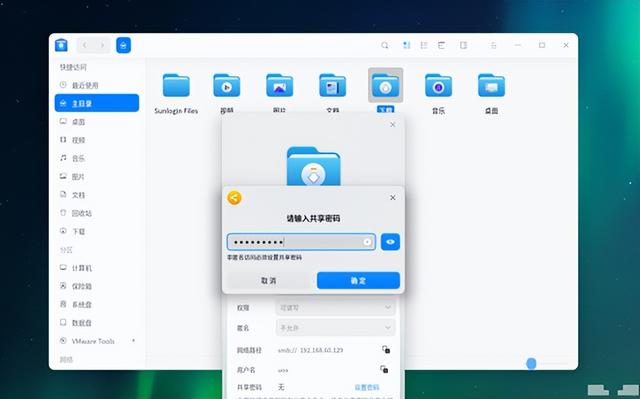
Task: Click the home breadcrumb button in the address bar
Action: click(x=123, y=45)
